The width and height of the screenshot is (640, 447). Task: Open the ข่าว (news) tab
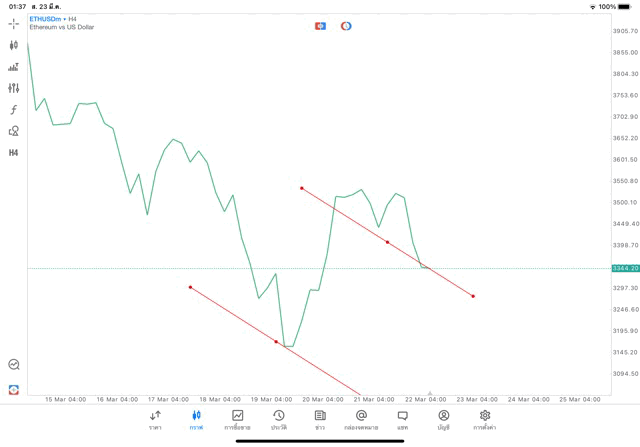pos(319,420)
